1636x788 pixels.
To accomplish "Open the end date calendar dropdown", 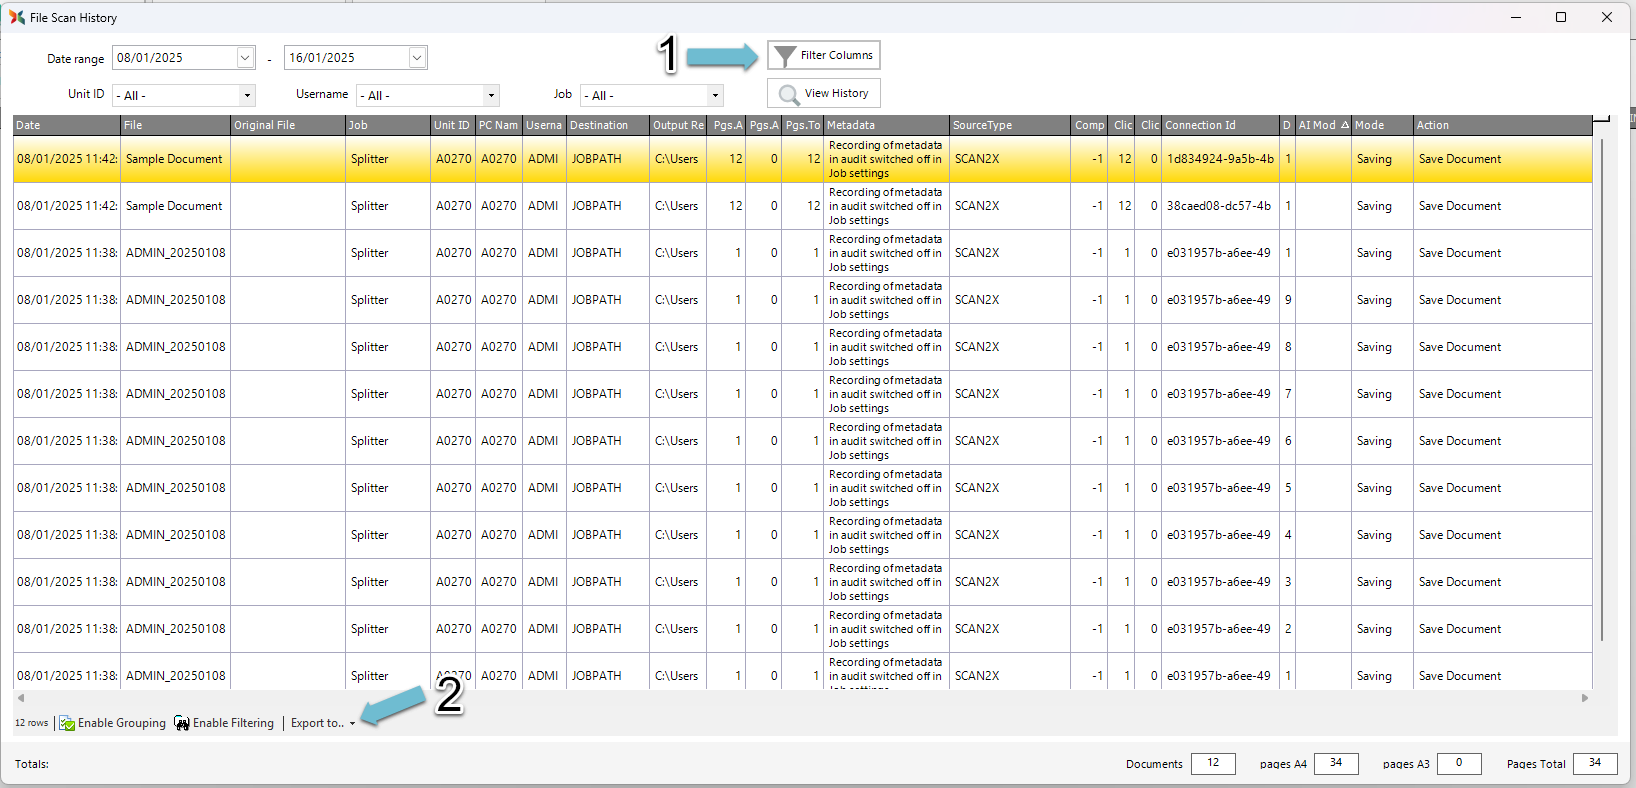I will click(417, 58).
